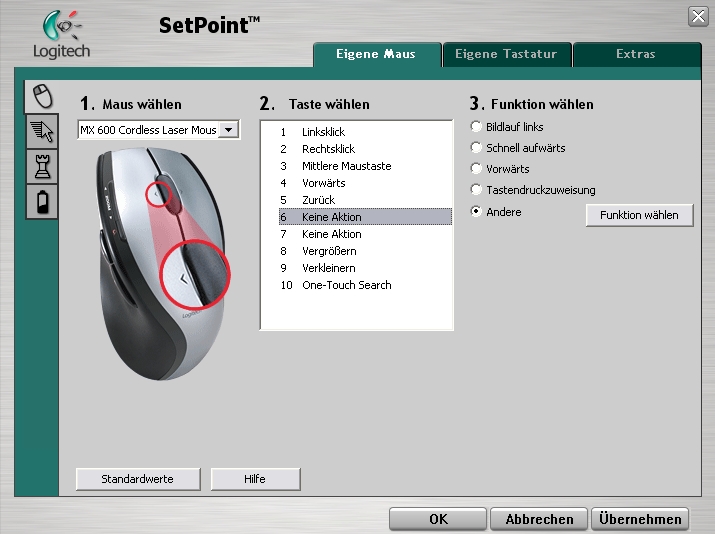Switch to the Extras tab
Screen dimensions: 715x534
pos(636,54)
